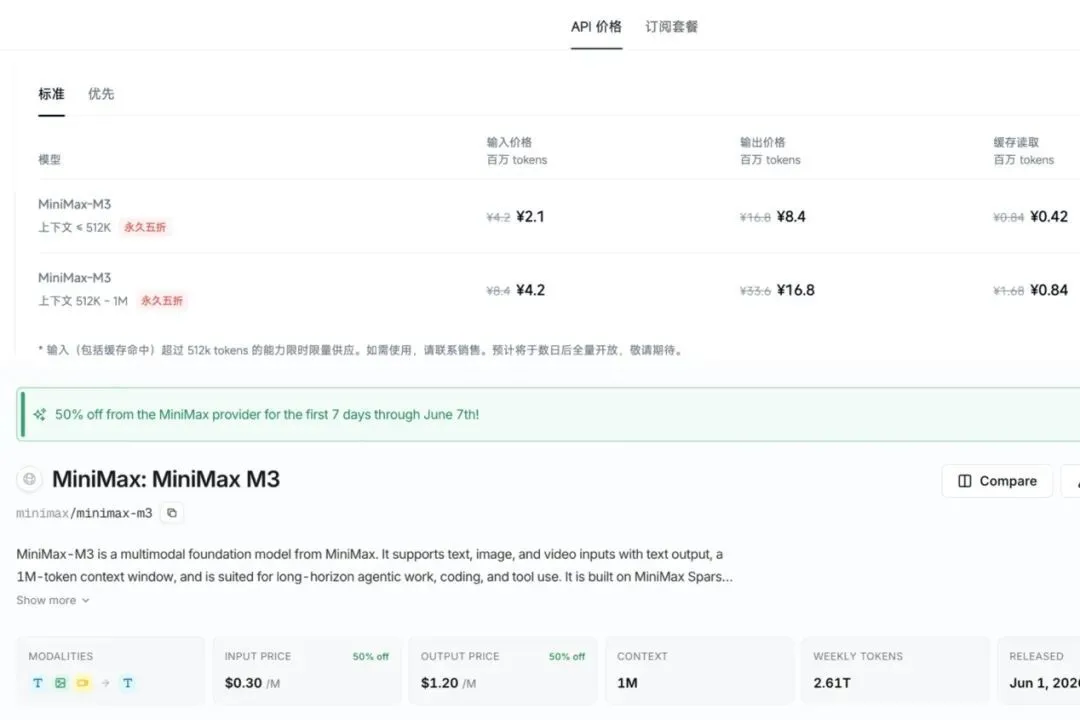Image resolution: width=1080 pixels, height=720 pixels.
Task: Click the 1M context value
Action: 627,683
